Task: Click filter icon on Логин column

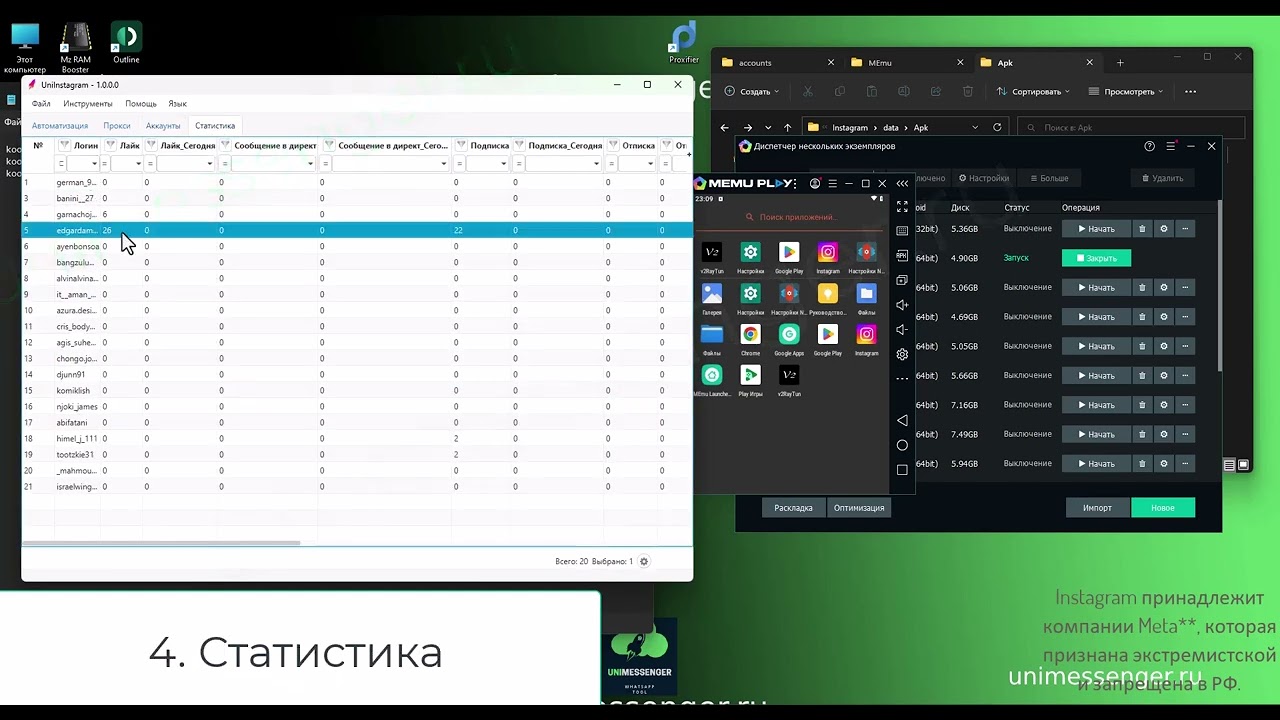Action: 66,146
